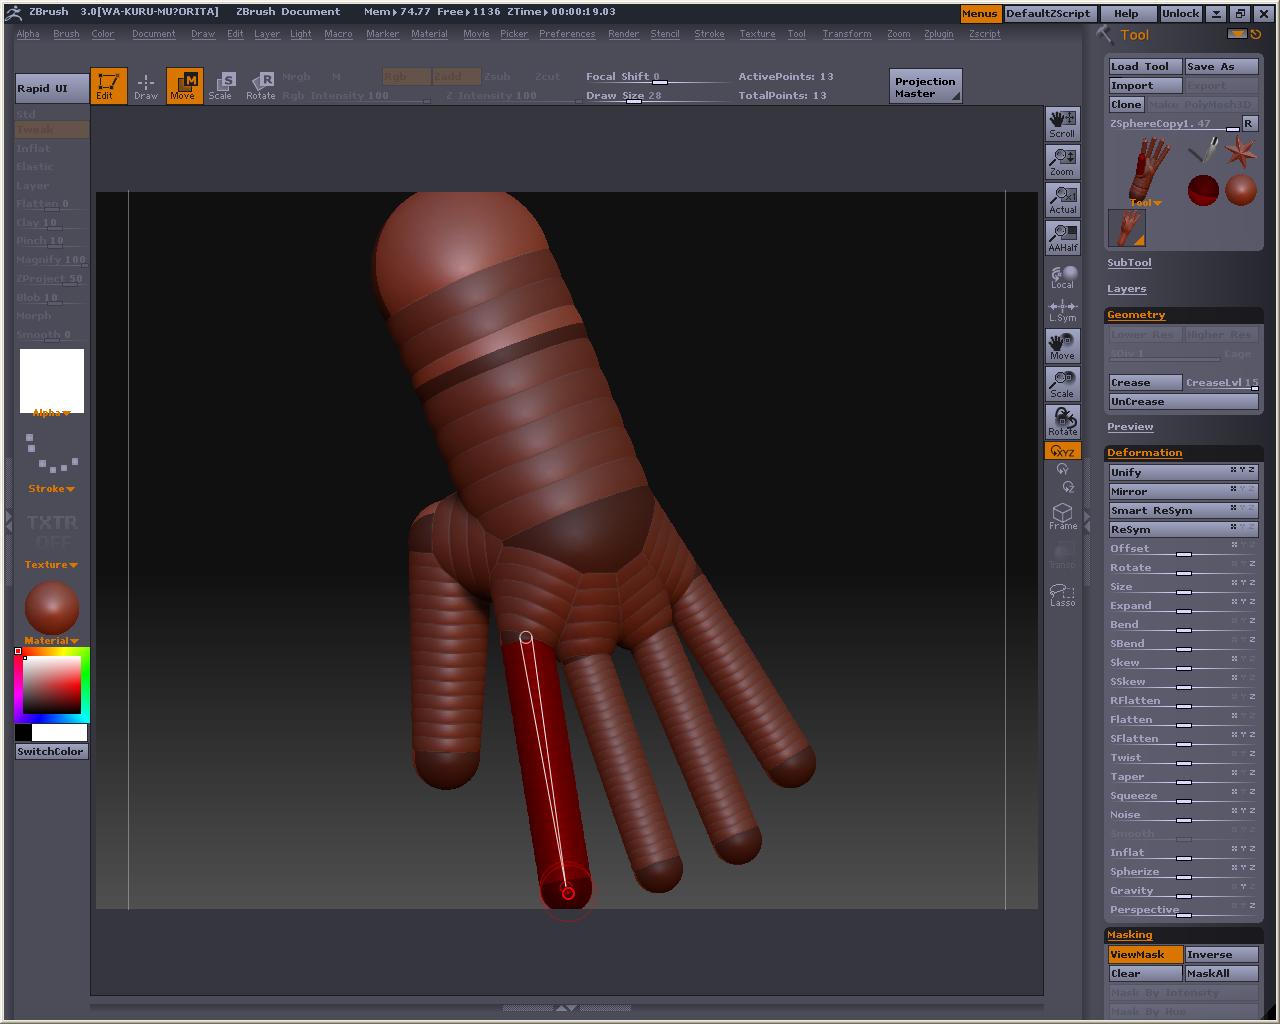1280x1024 pixels.
Task: Expand the Layers subpalette
Action: 1126,289
